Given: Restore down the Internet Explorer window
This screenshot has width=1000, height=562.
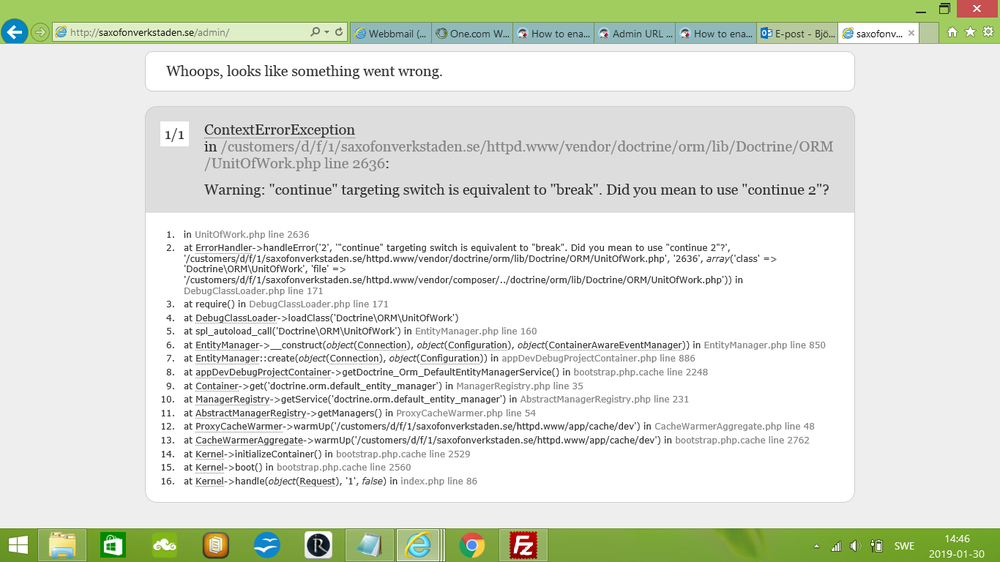Looking at the screenshot, I should (945, 9).
